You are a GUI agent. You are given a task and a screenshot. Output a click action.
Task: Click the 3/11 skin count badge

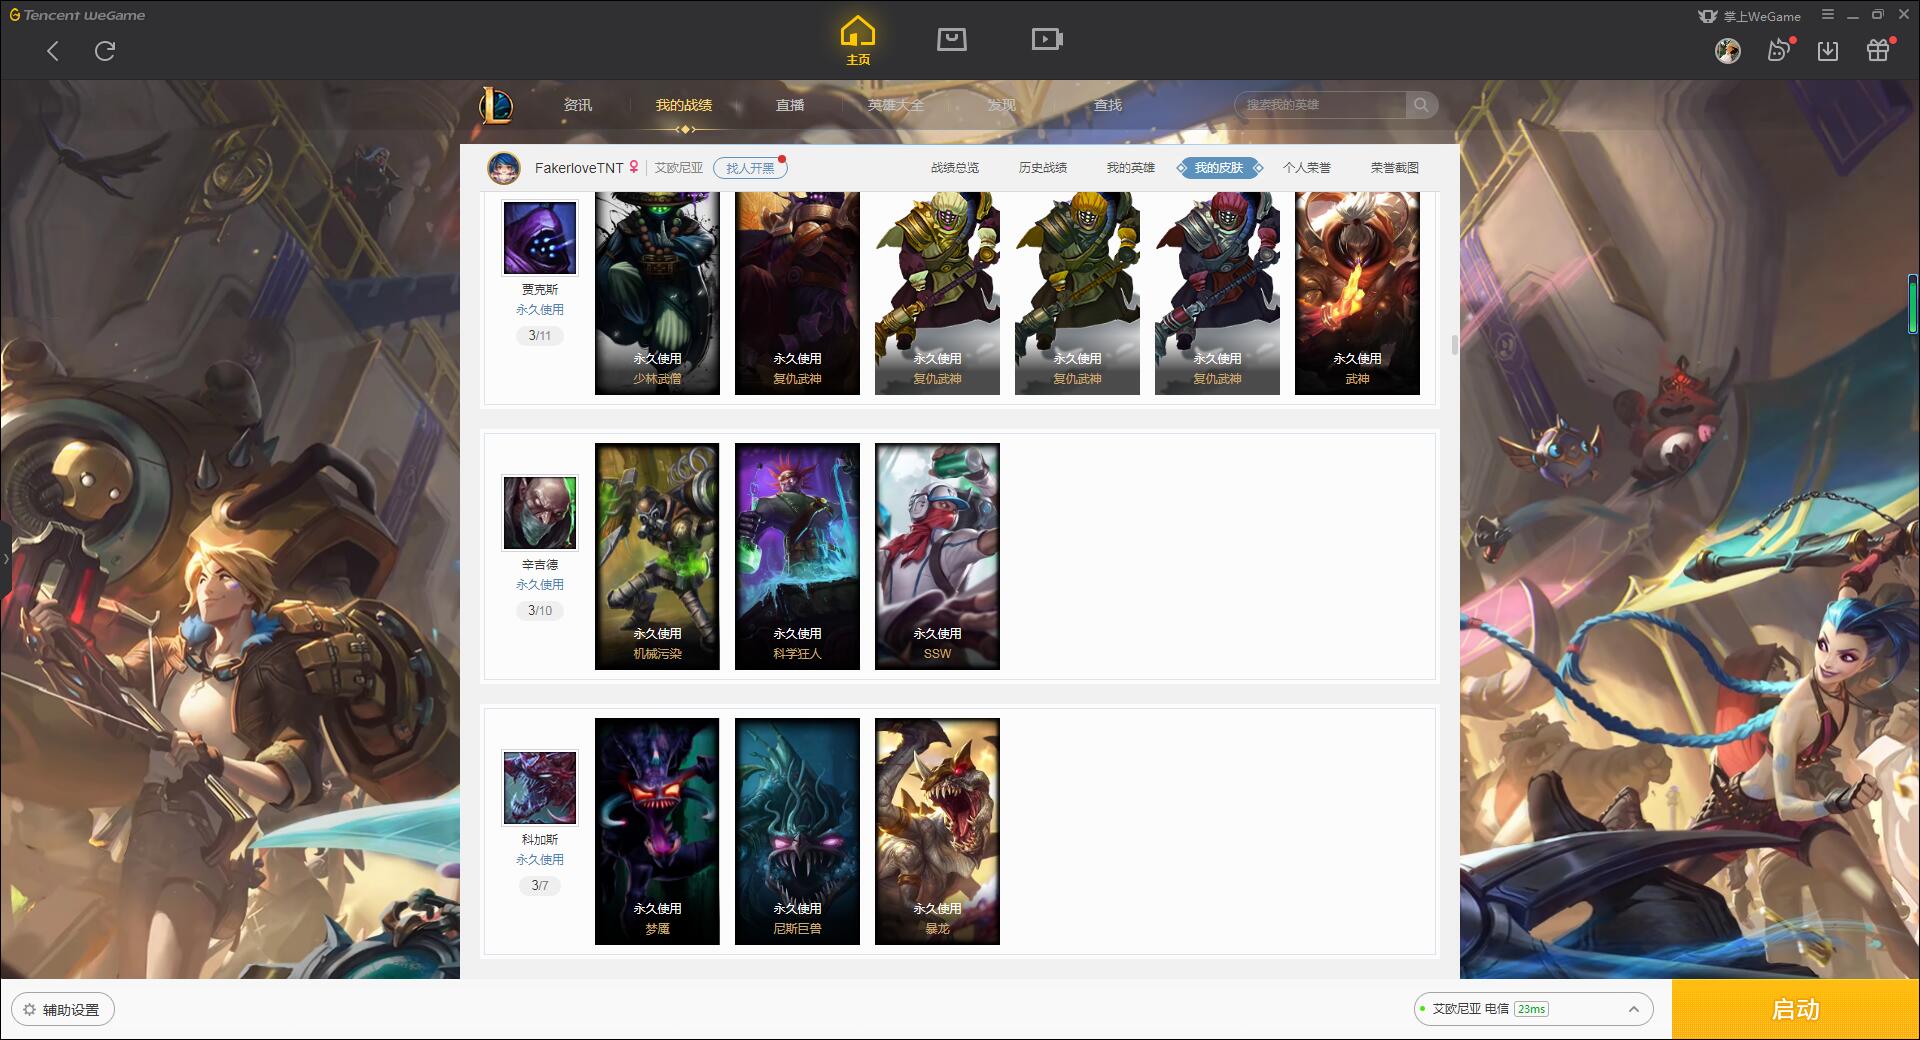(x=540, y=336)
